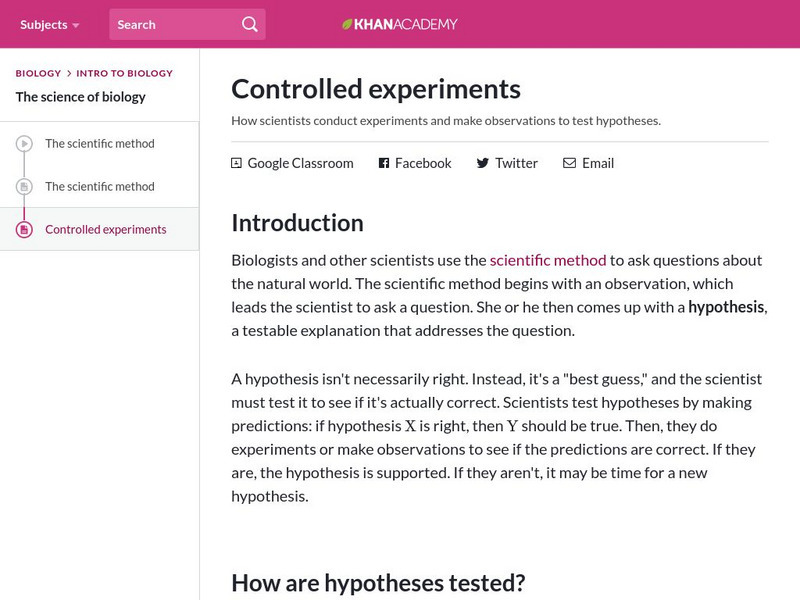This screenshot has height=600, width=800.
Task: Share via the Facebook icon
Action: coord(382,162)
